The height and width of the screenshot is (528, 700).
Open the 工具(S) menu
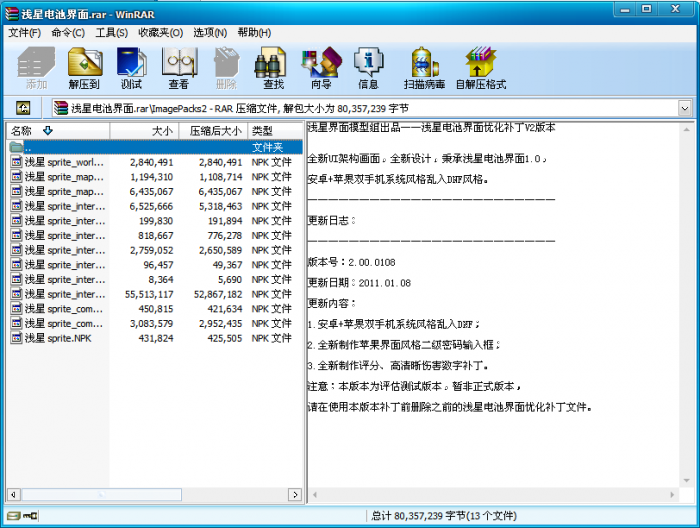click(x=112, y=33)
